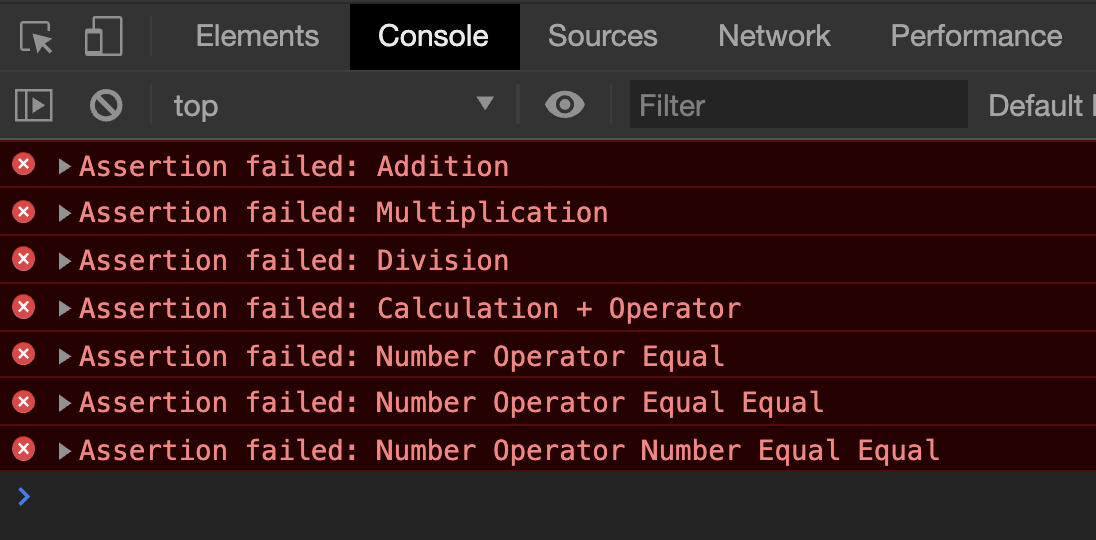Click the console prompt input line

(500, 497)
